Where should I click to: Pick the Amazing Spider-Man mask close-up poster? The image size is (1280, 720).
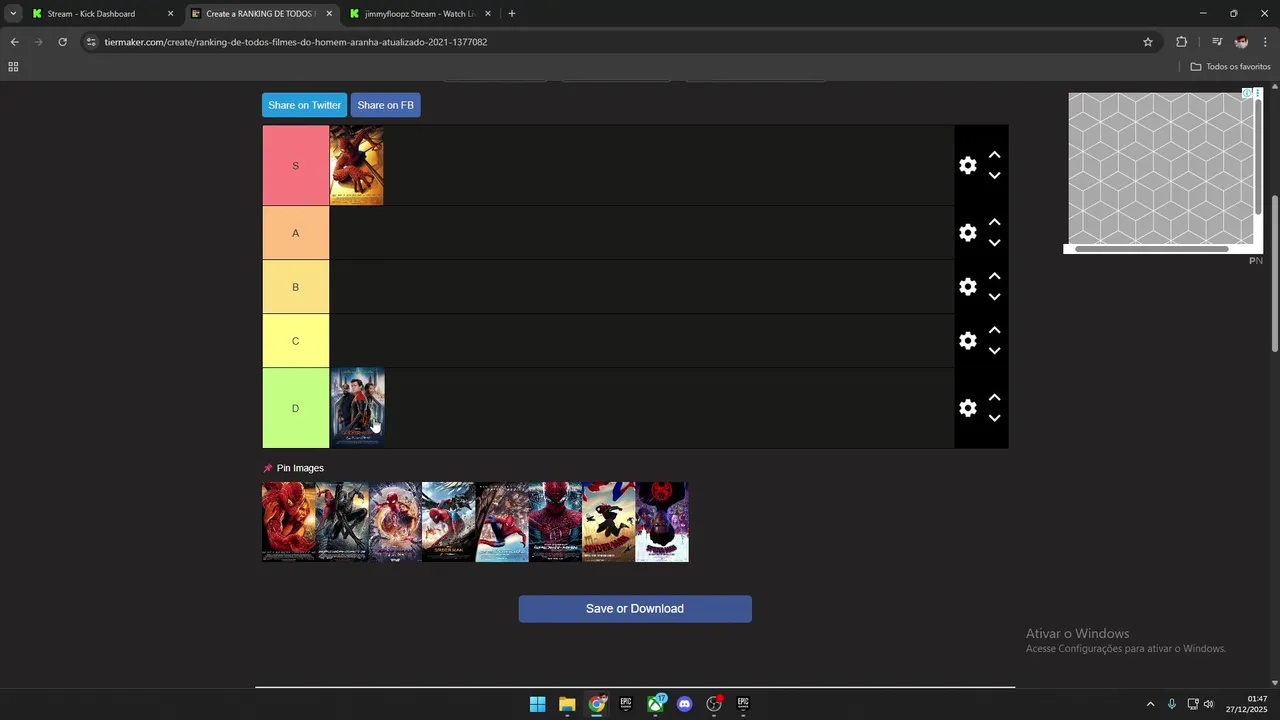tap(555, 522)
